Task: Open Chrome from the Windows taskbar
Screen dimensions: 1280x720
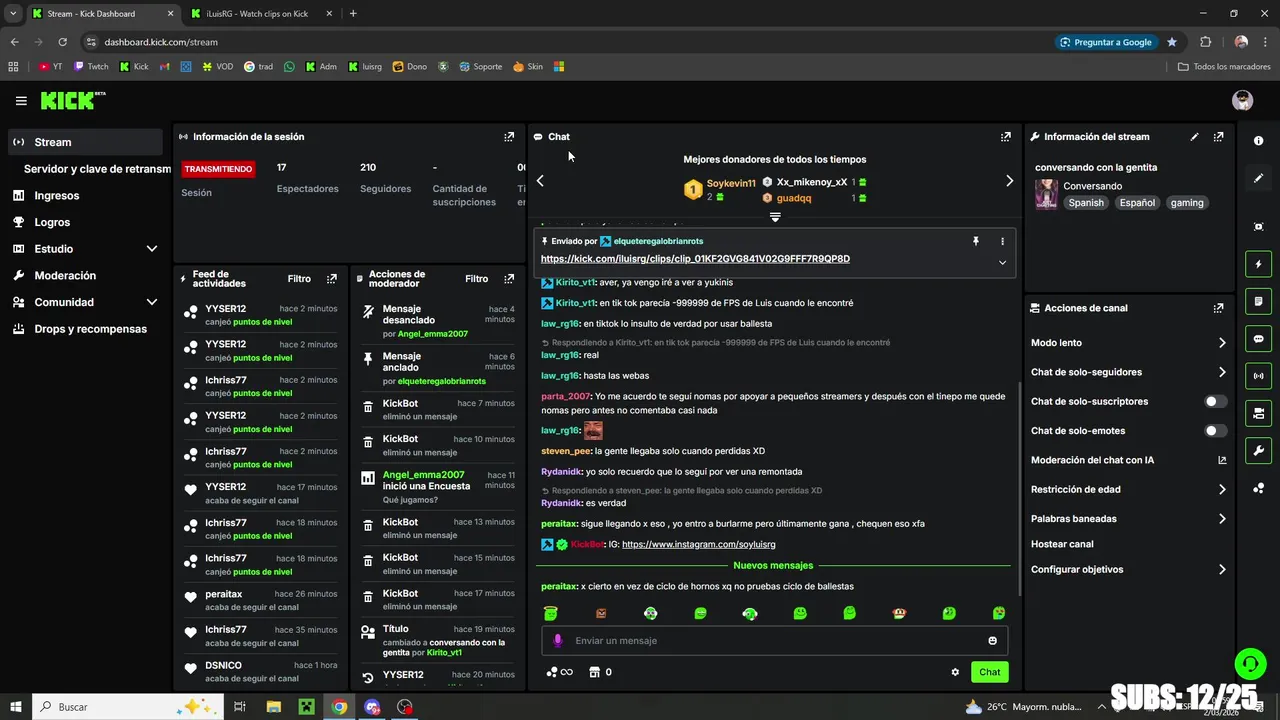Action: click(x=339, y=707)
